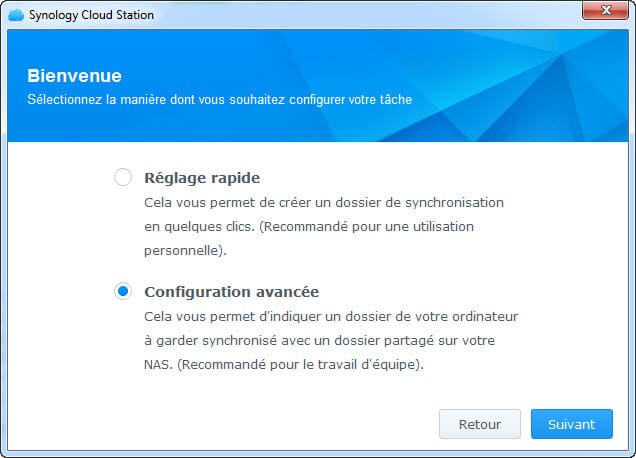Click the Bienvenue heading in the banner

point(74,76)
